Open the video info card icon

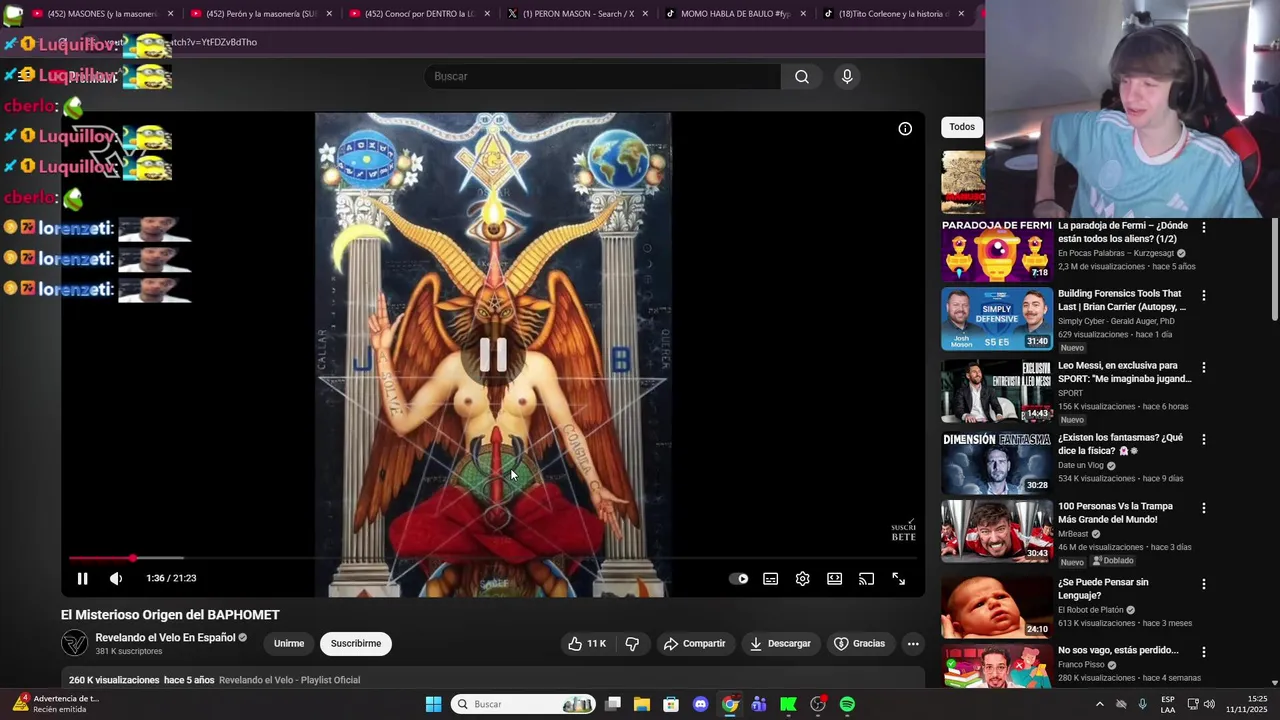point(905,128)
